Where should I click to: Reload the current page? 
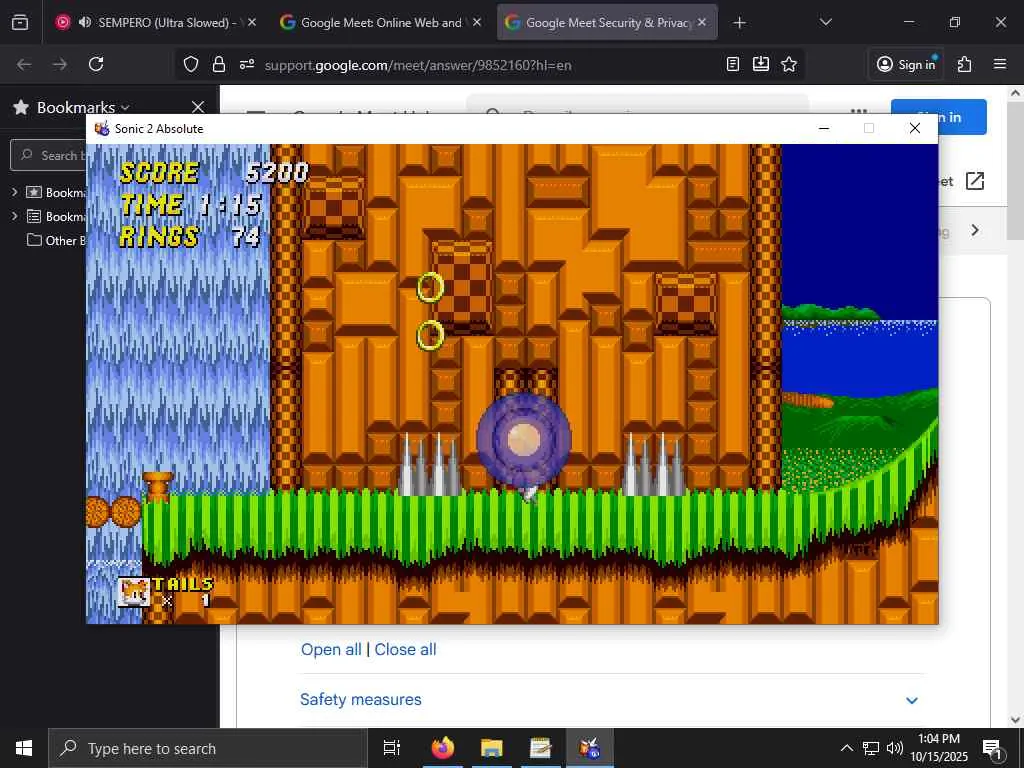coord(96,64)
